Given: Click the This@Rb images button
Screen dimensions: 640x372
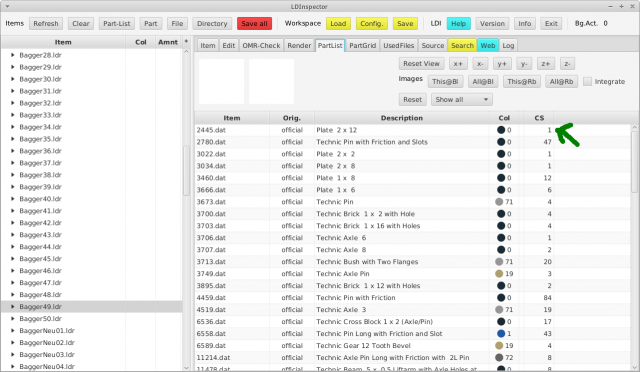Looking at the screenshot, I should click(x=522, y=82).
